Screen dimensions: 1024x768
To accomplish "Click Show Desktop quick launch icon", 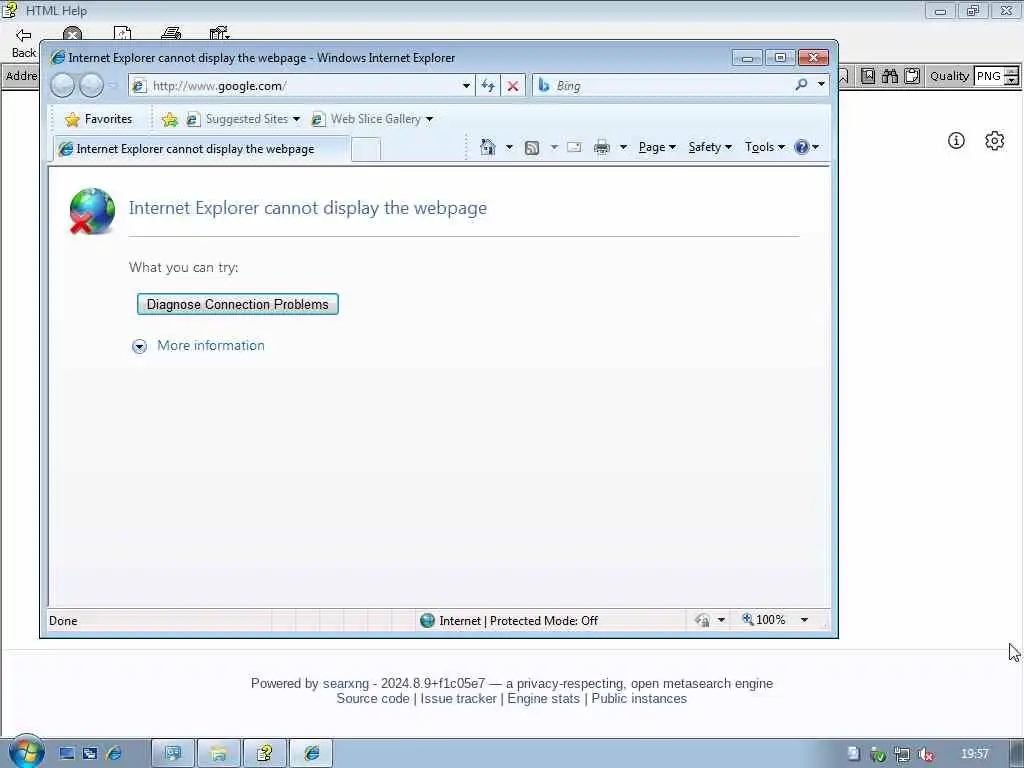I will pyautogui.click(x=67, y=753).
